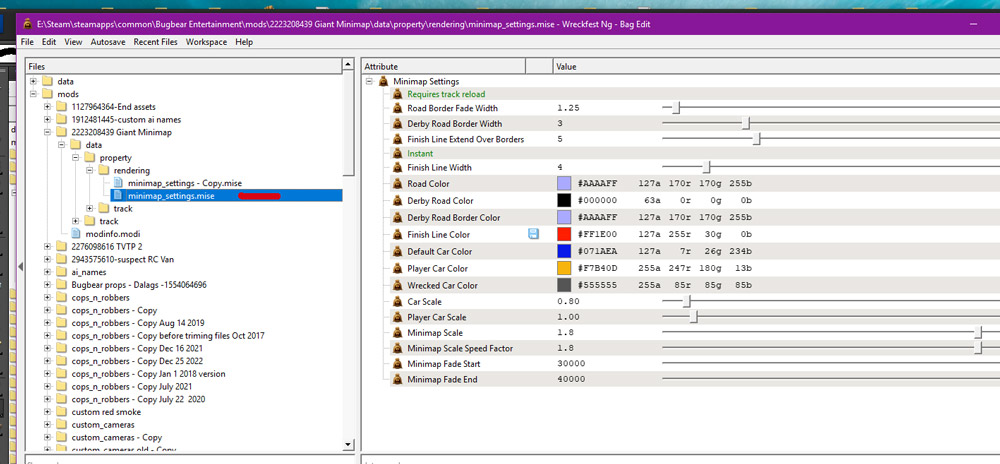The height and width of the screenshot is (464, 1000).
Task: Open the Edit menu
Action: 49,42
